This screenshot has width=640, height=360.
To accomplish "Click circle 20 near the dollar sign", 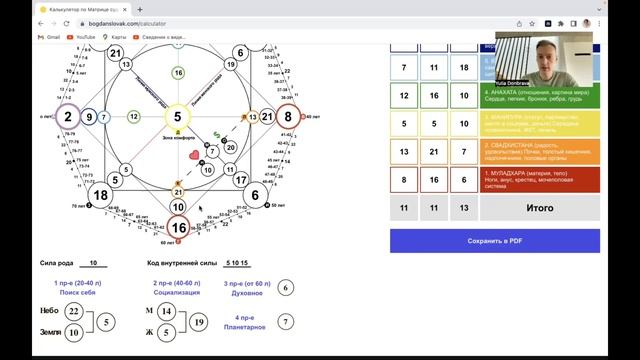I will [231, 147].
